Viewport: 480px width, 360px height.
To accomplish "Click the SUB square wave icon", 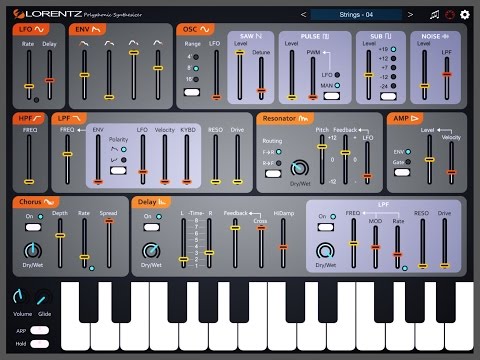I will pos(388,36).
